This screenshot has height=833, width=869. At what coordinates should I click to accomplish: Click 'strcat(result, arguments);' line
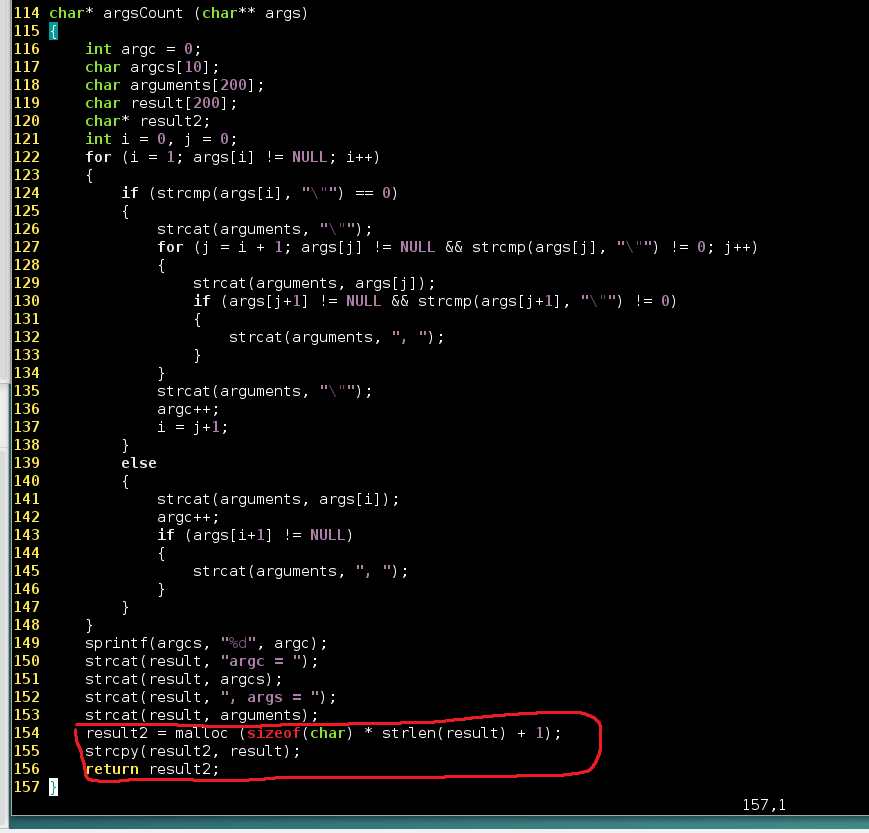click(x=202, y=715)
